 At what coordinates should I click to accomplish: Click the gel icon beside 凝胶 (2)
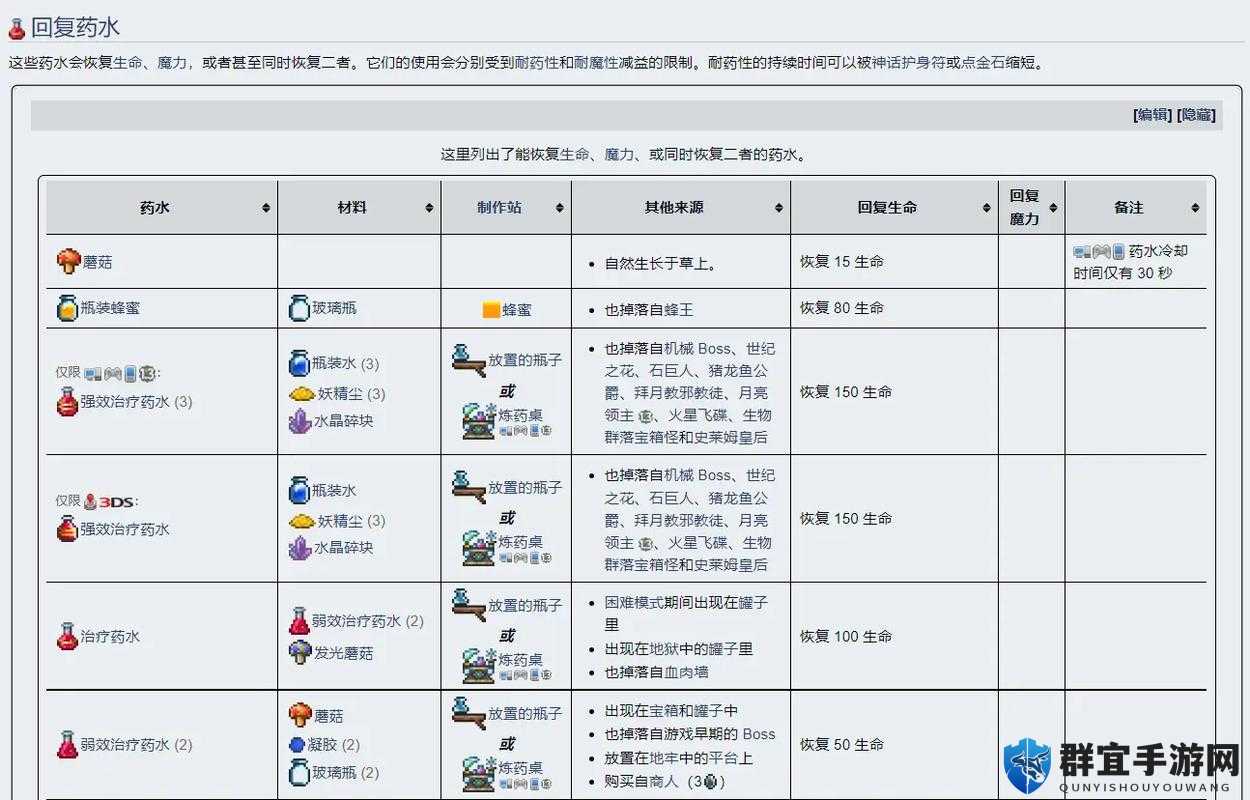pos(296,745)
